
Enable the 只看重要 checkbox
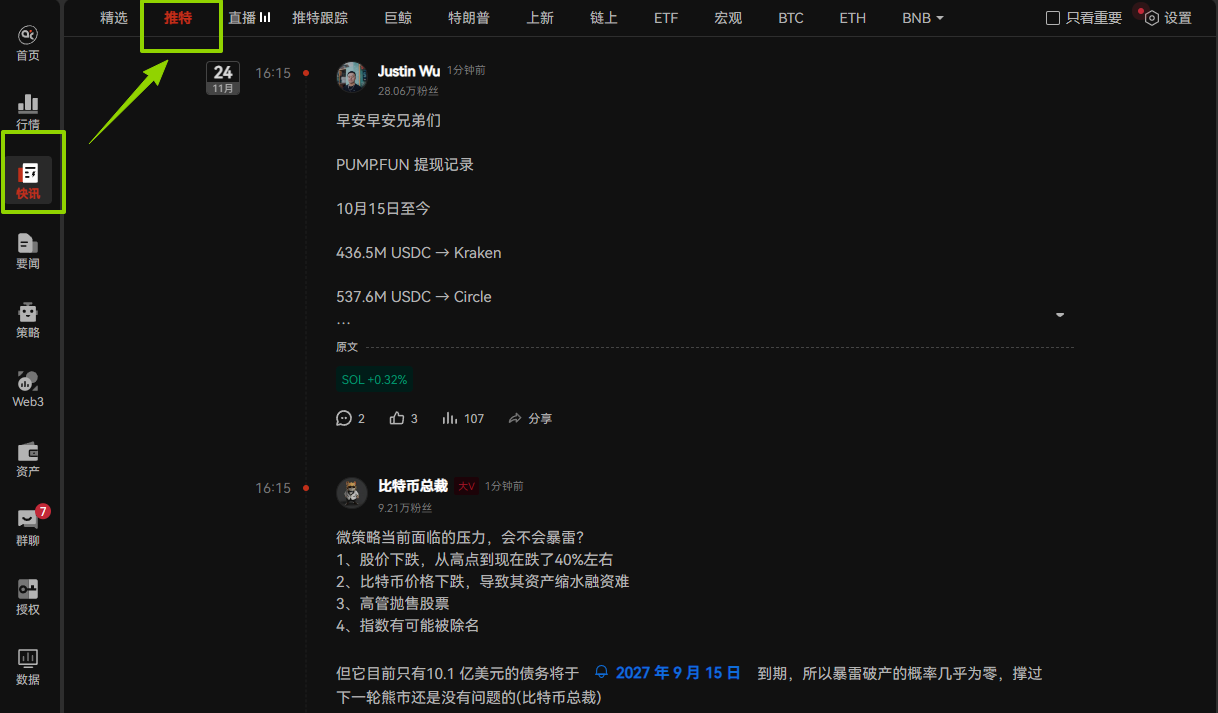[1052, 18]
